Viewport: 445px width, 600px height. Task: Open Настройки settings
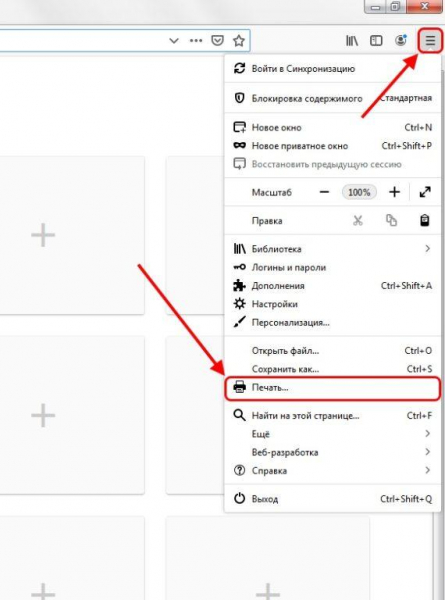[332, 304]
